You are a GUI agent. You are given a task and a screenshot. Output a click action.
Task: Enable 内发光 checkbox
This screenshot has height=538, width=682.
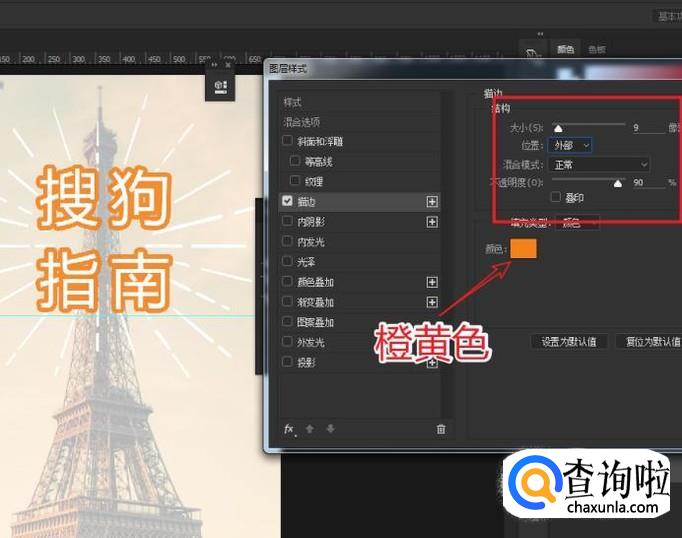(287, 241)
